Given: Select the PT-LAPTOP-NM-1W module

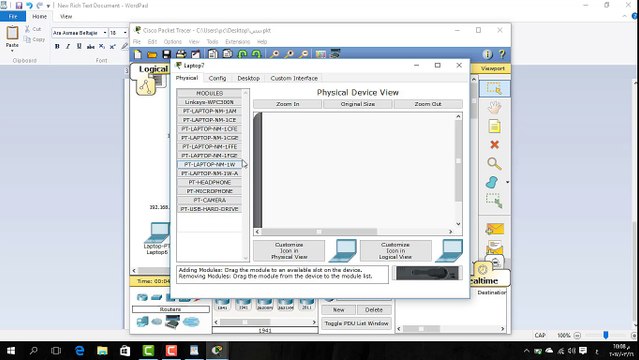Looking at the screenshot, I should point(209,164).
